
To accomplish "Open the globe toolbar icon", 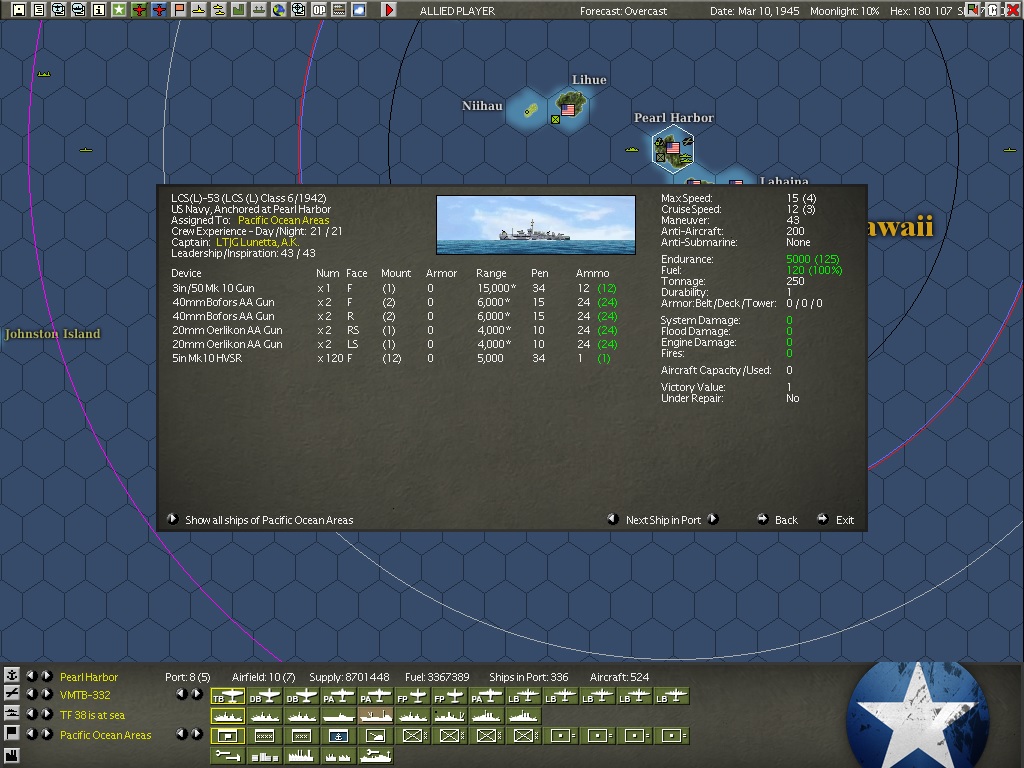I will click(279, 10).
